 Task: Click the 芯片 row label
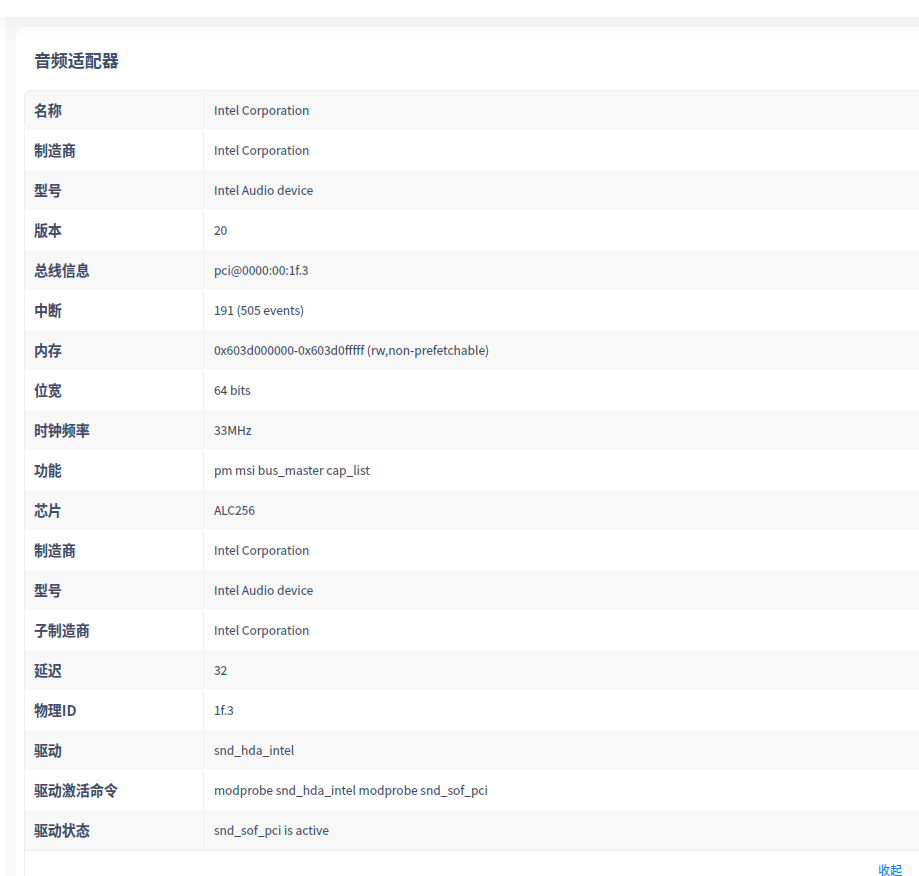click(x=48, y=511)
